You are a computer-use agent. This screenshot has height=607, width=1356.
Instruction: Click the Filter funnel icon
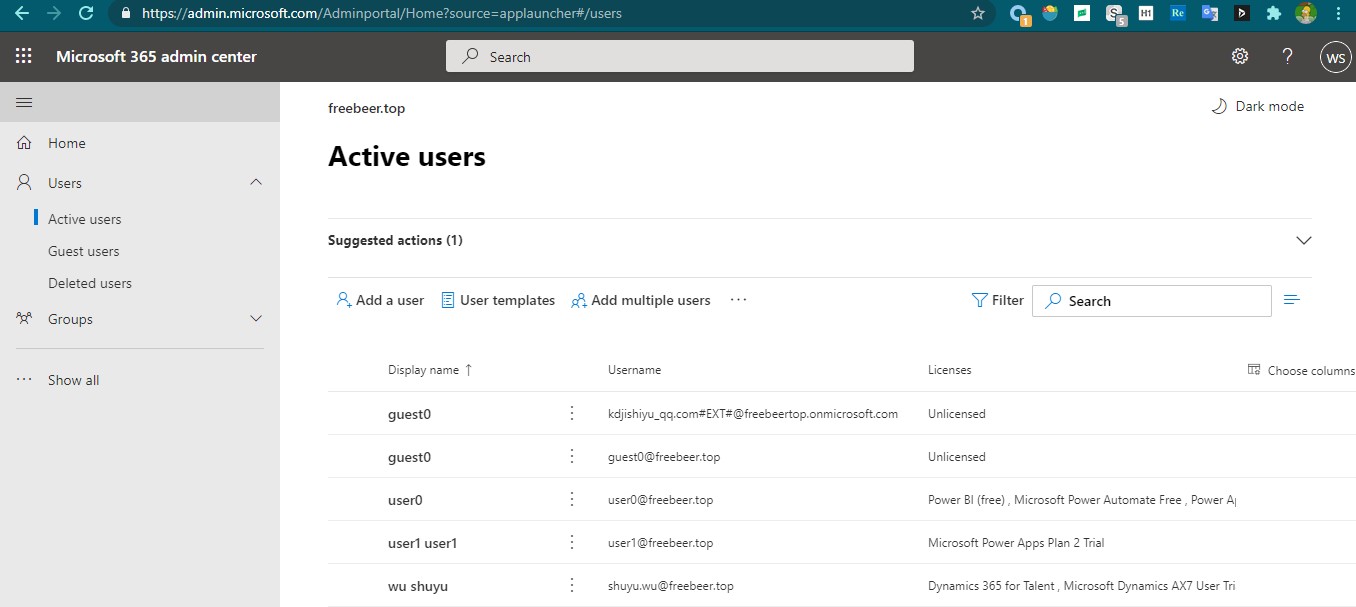(x=979, y=300)
